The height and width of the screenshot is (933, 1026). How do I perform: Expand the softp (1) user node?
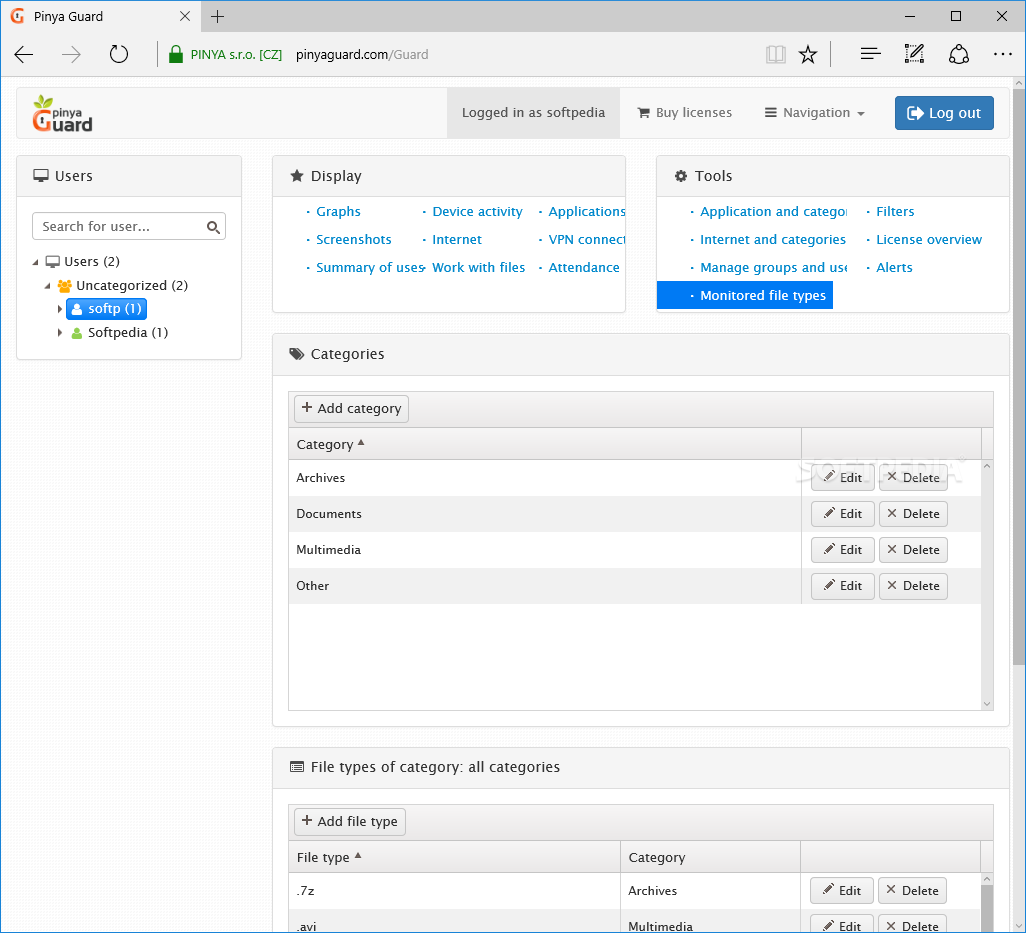click(x=60, y=309)
